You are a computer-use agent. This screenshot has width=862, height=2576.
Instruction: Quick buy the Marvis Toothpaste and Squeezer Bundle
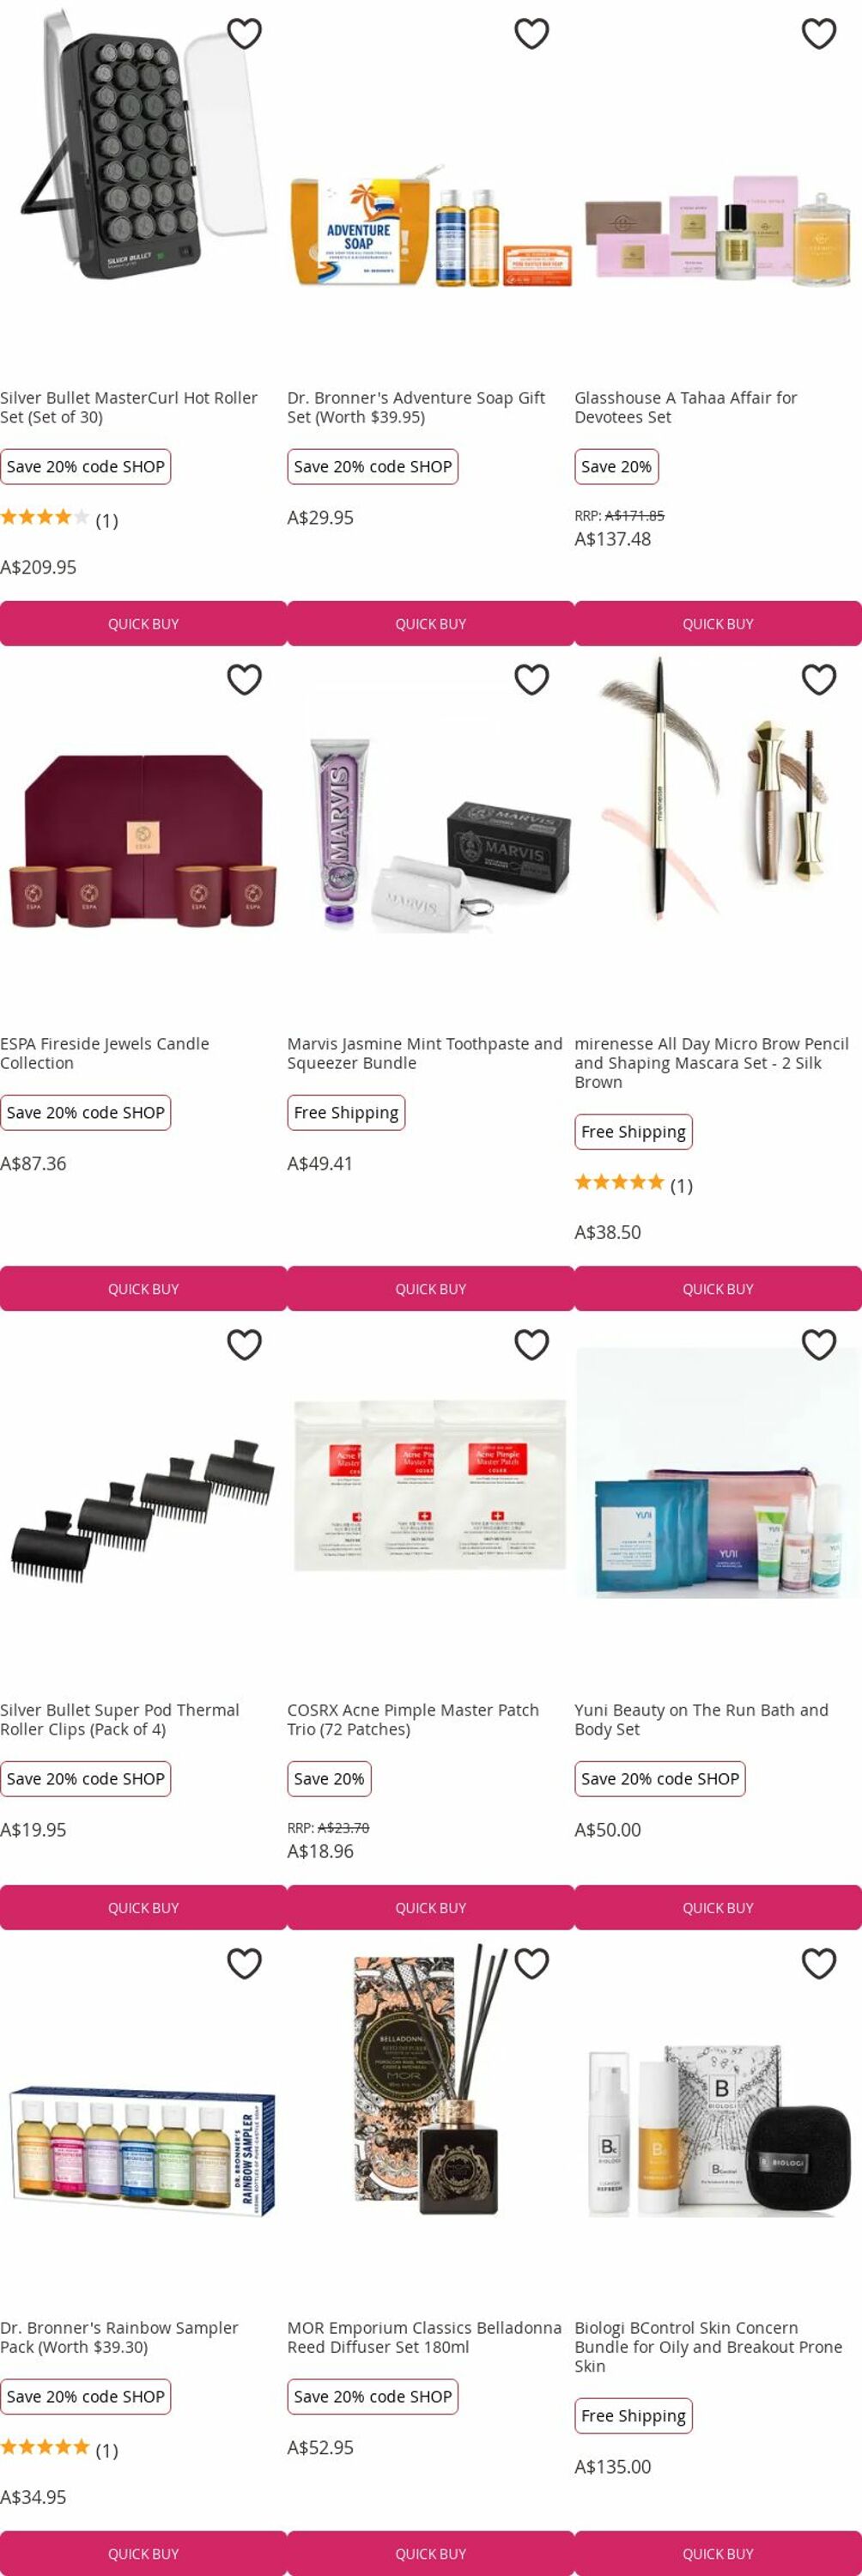coord(431,1289)
